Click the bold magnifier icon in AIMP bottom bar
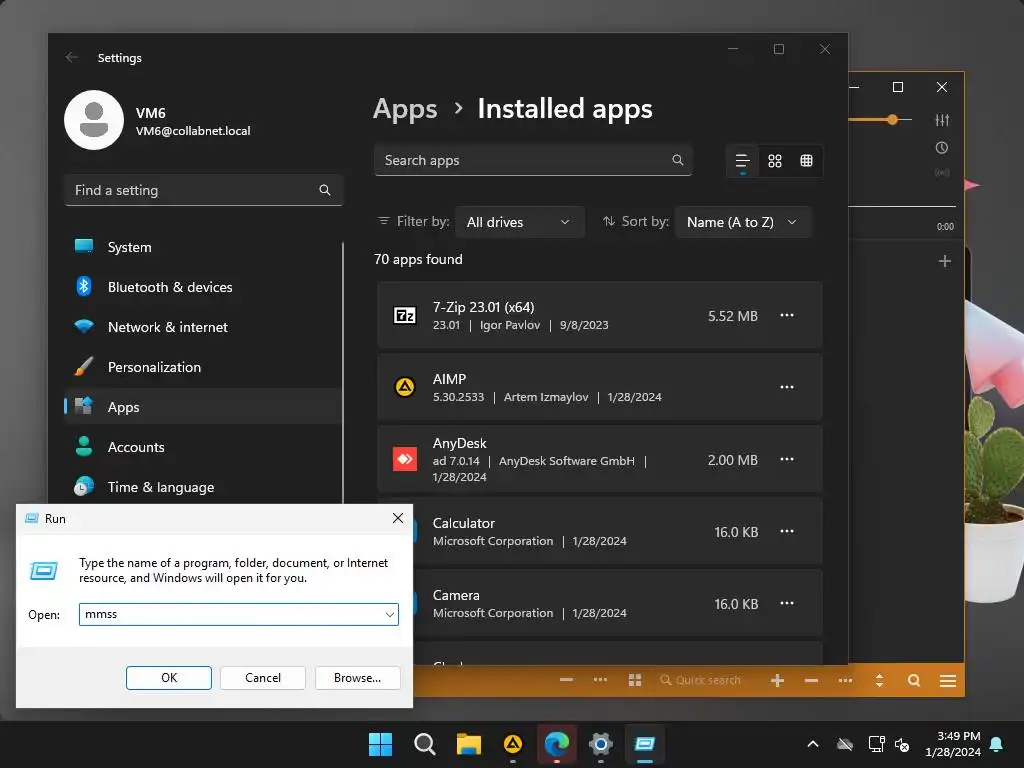1024x768 pixels. click(914, 680)
